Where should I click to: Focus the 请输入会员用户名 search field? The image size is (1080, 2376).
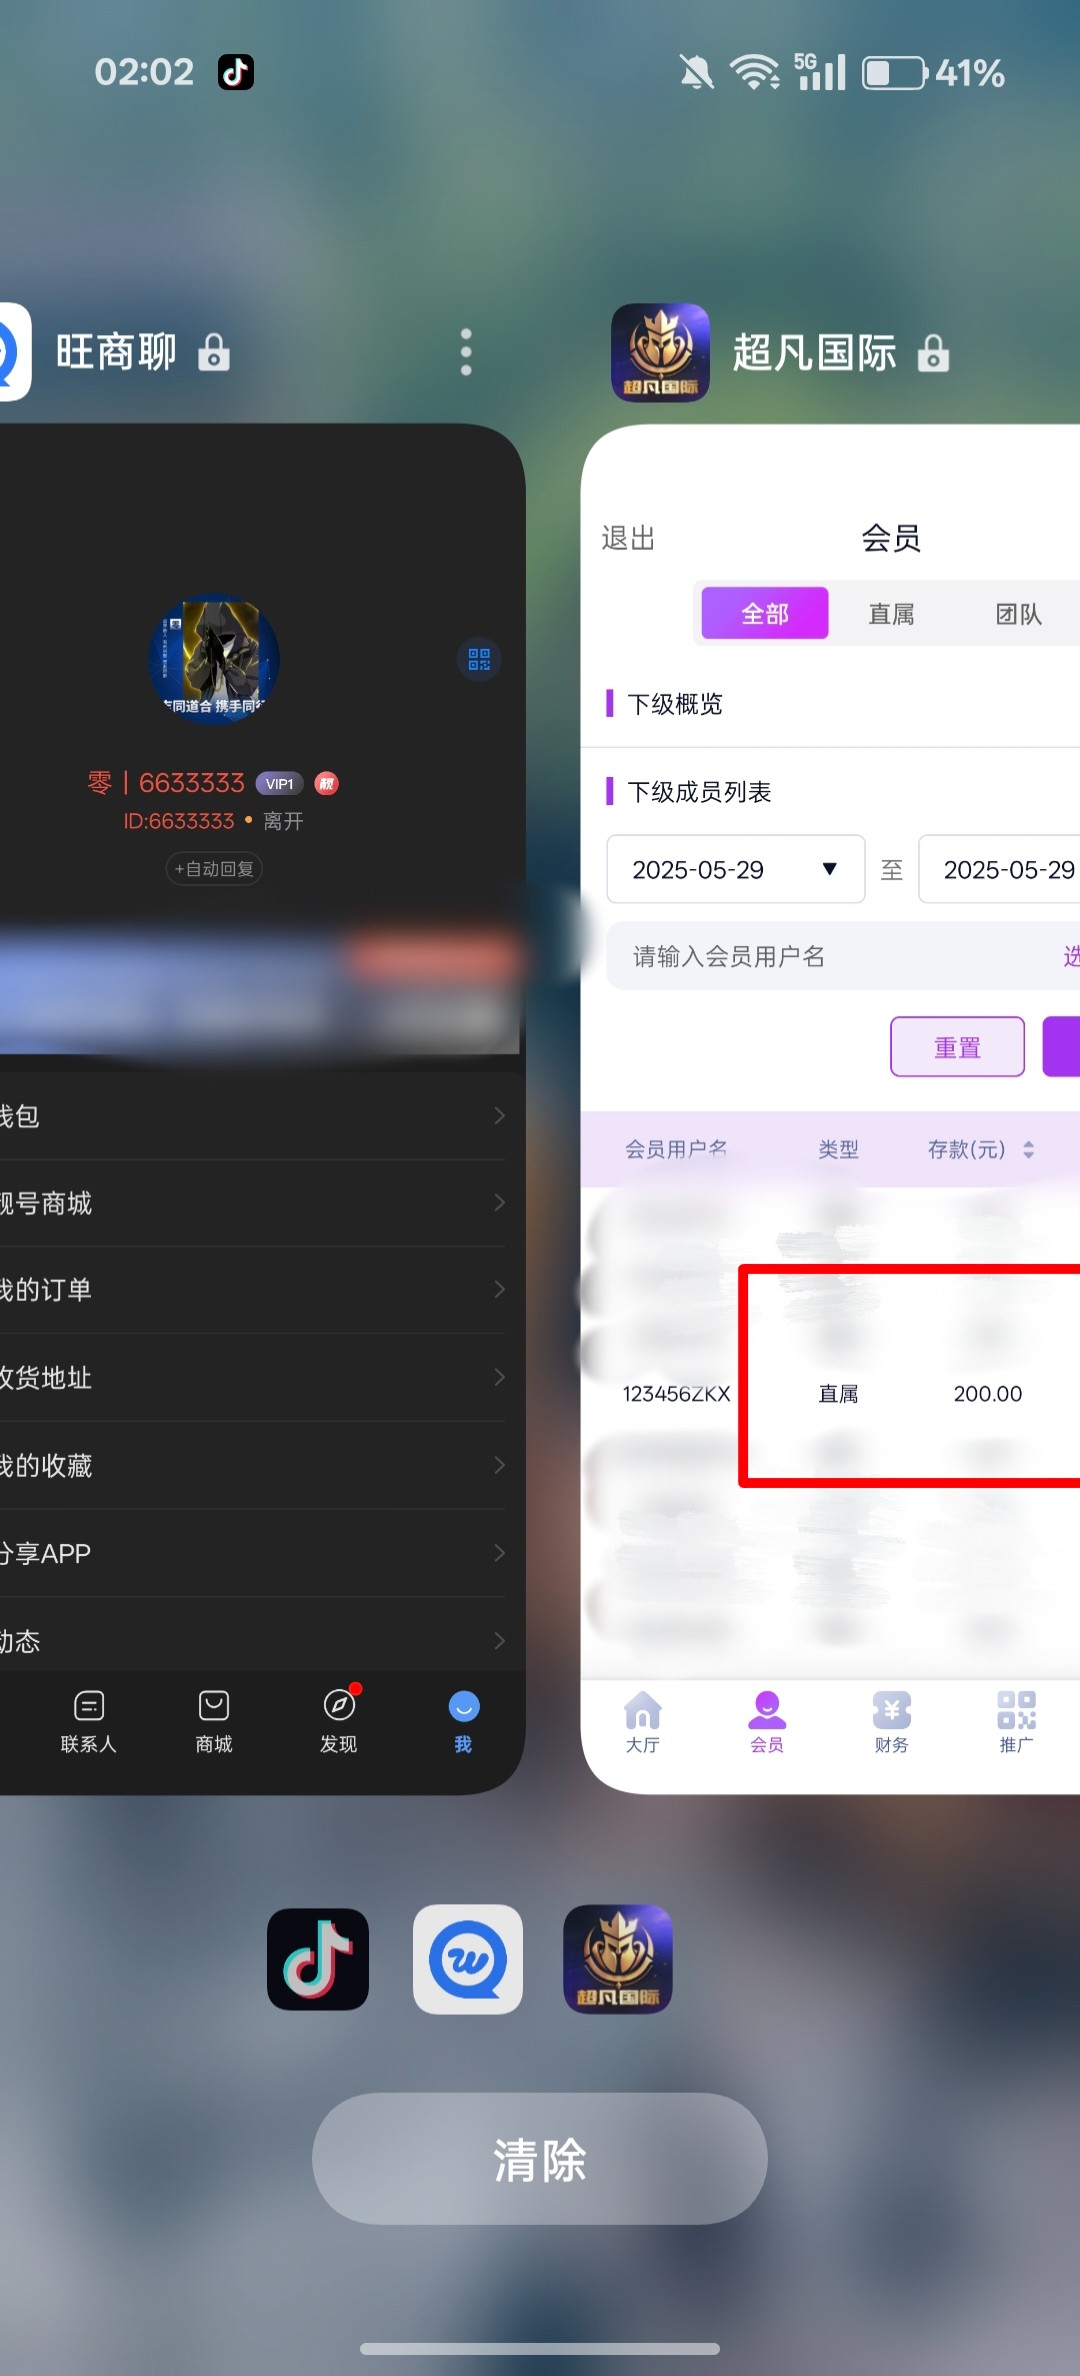tap(830, 957)
